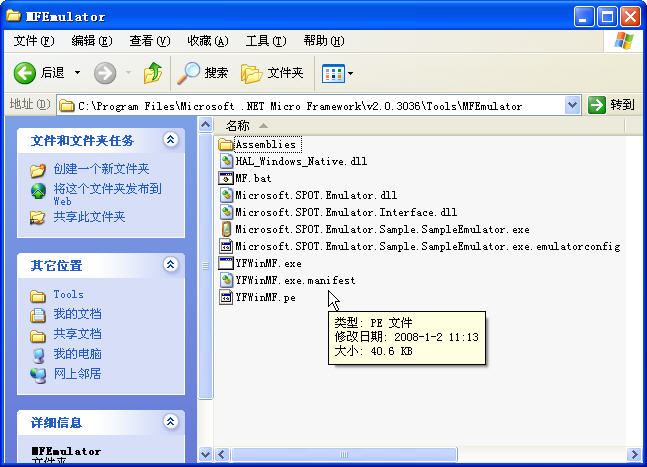Open 我的电脑 link in Other Places

[77, 354]
